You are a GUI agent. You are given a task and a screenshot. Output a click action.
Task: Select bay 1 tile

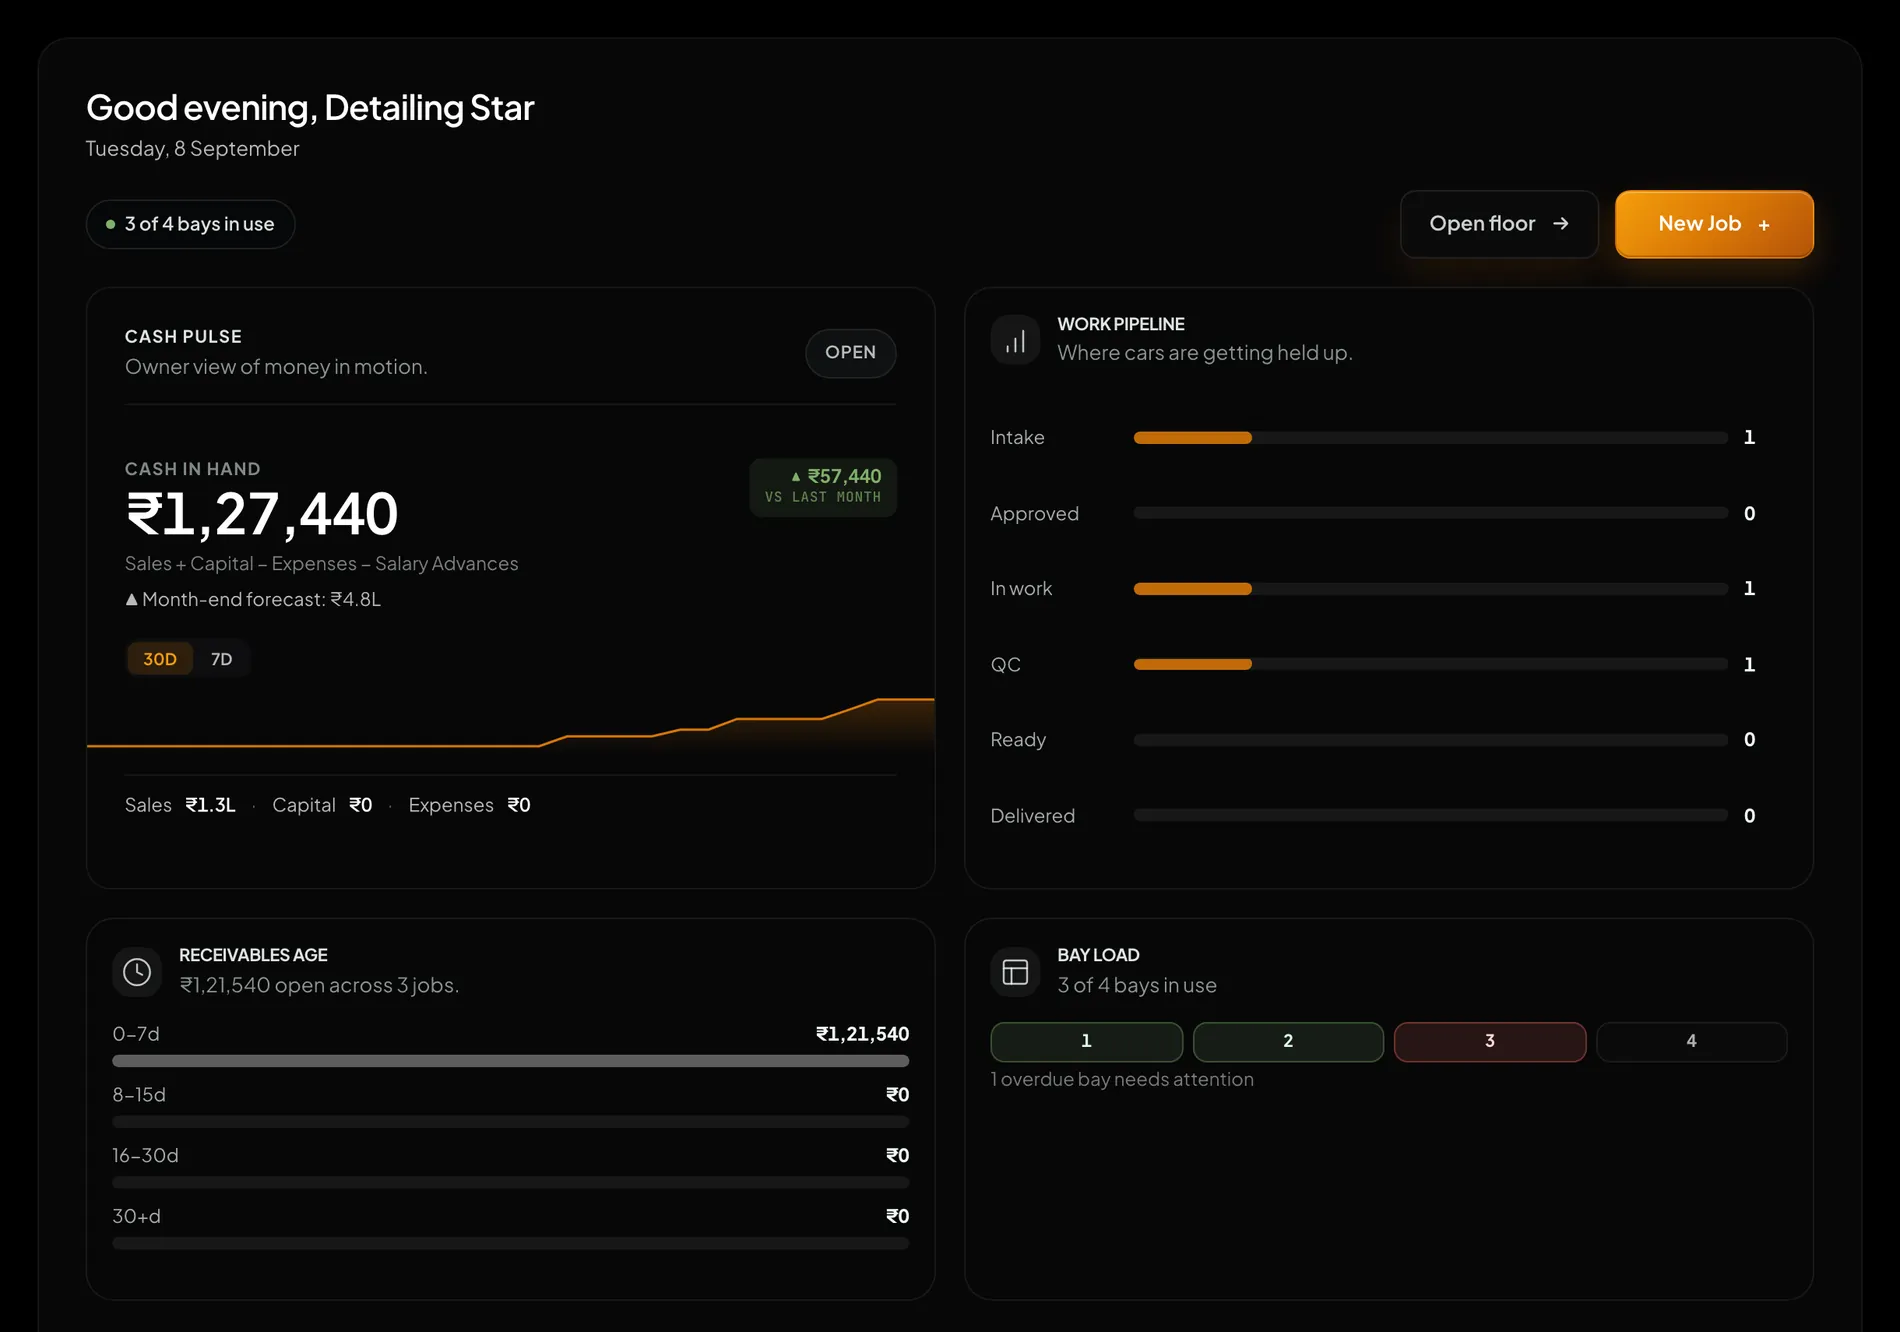point(1086,1041)
